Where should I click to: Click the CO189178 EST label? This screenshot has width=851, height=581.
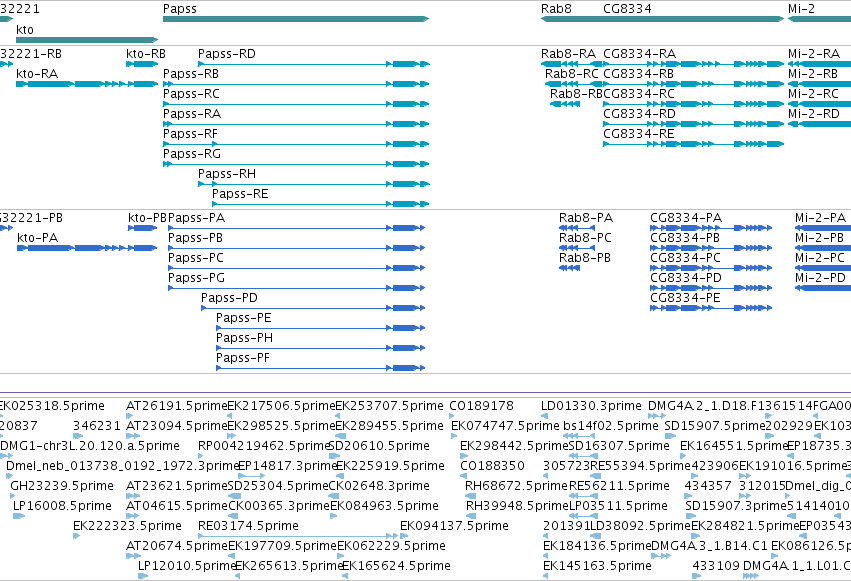pyautogui.click(x=481, y=406)
